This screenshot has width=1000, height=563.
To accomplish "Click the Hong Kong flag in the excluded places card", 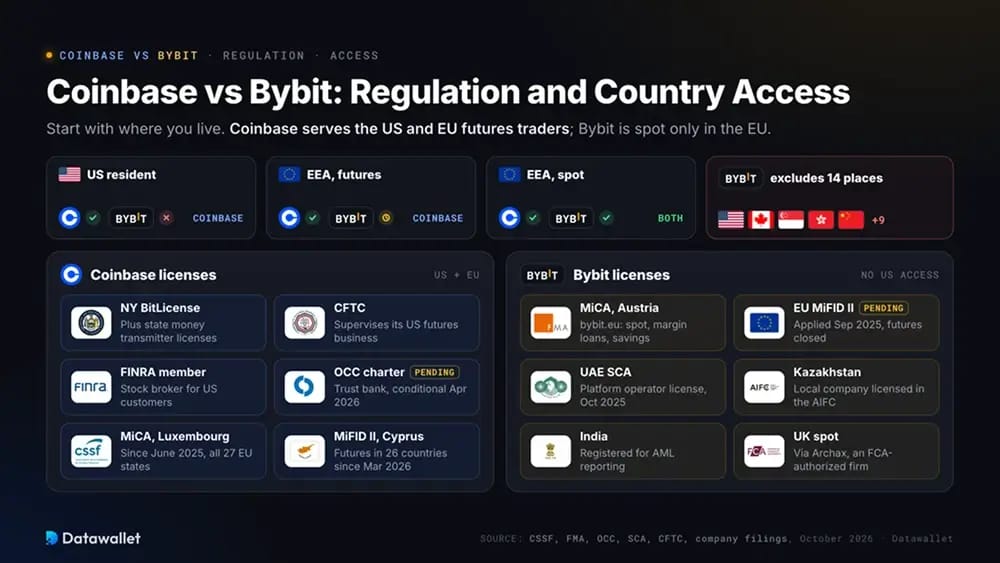I will pyautogui.click(x=821, y=220).
